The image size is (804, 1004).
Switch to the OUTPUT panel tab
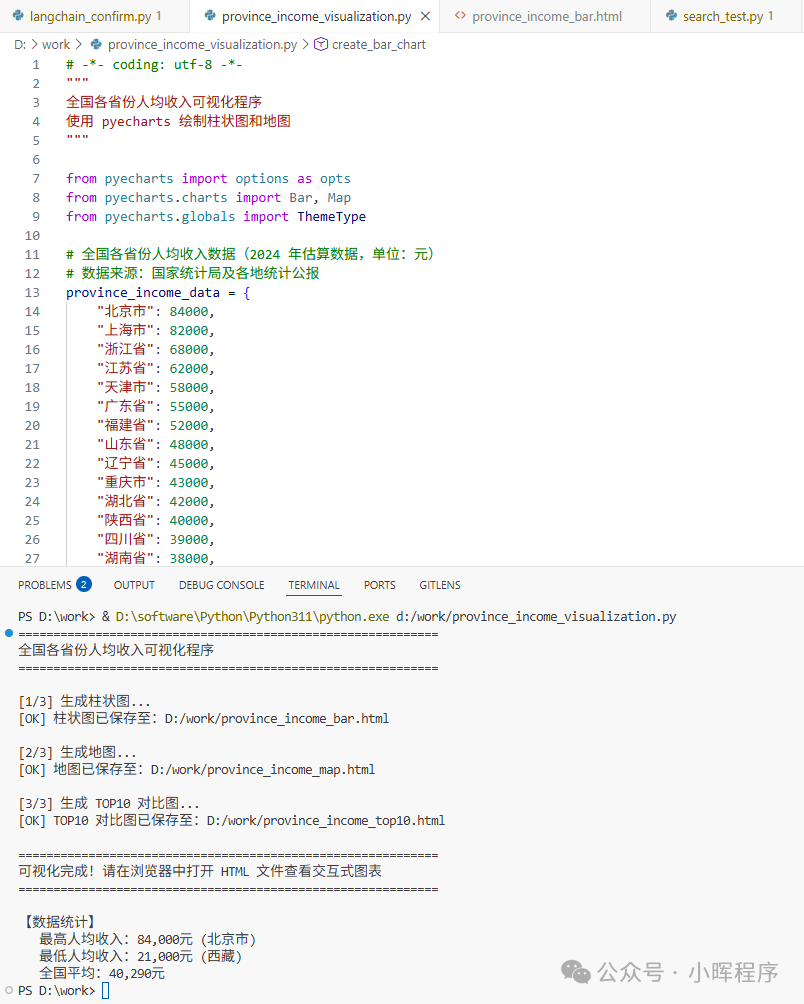coord(134,585)
